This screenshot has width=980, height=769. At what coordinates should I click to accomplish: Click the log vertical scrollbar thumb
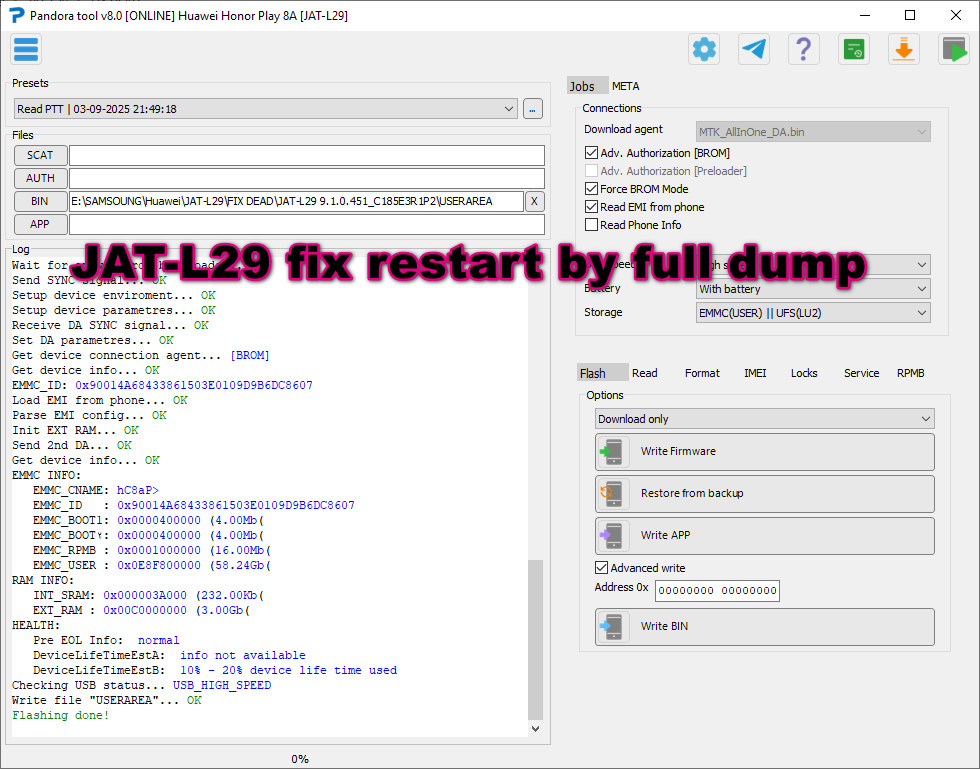(x=536, y=640)
